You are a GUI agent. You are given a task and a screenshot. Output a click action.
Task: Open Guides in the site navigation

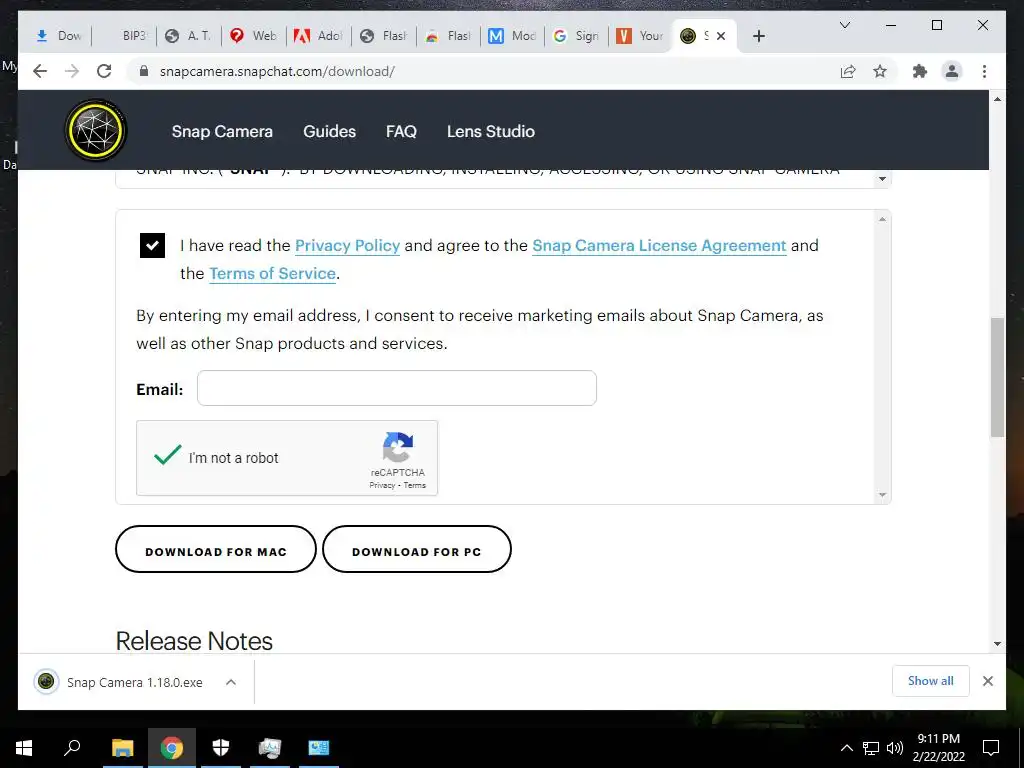pyautogui.click(x=329, y=131)
